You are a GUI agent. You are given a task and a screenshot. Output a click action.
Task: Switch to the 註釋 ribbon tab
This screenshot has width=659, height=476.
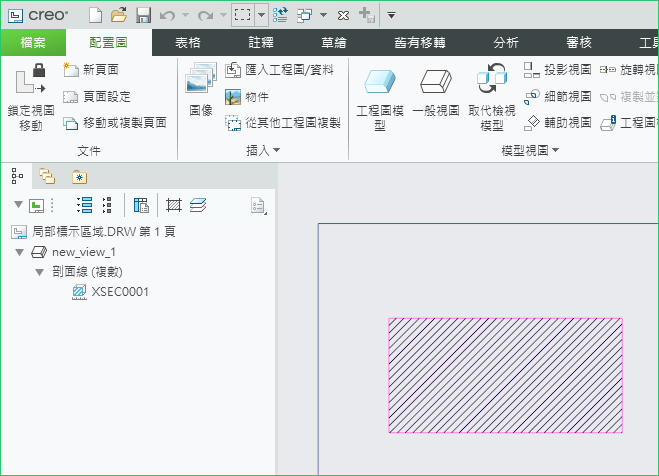(x=263, y=43)
